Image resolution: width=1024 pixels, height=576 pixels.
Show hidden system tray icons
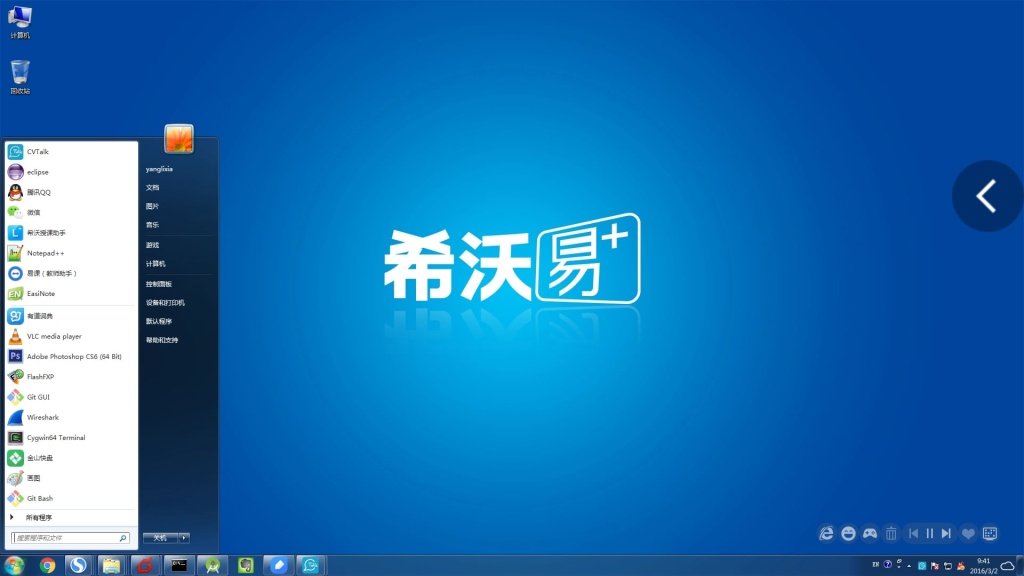tap(909, 566)
